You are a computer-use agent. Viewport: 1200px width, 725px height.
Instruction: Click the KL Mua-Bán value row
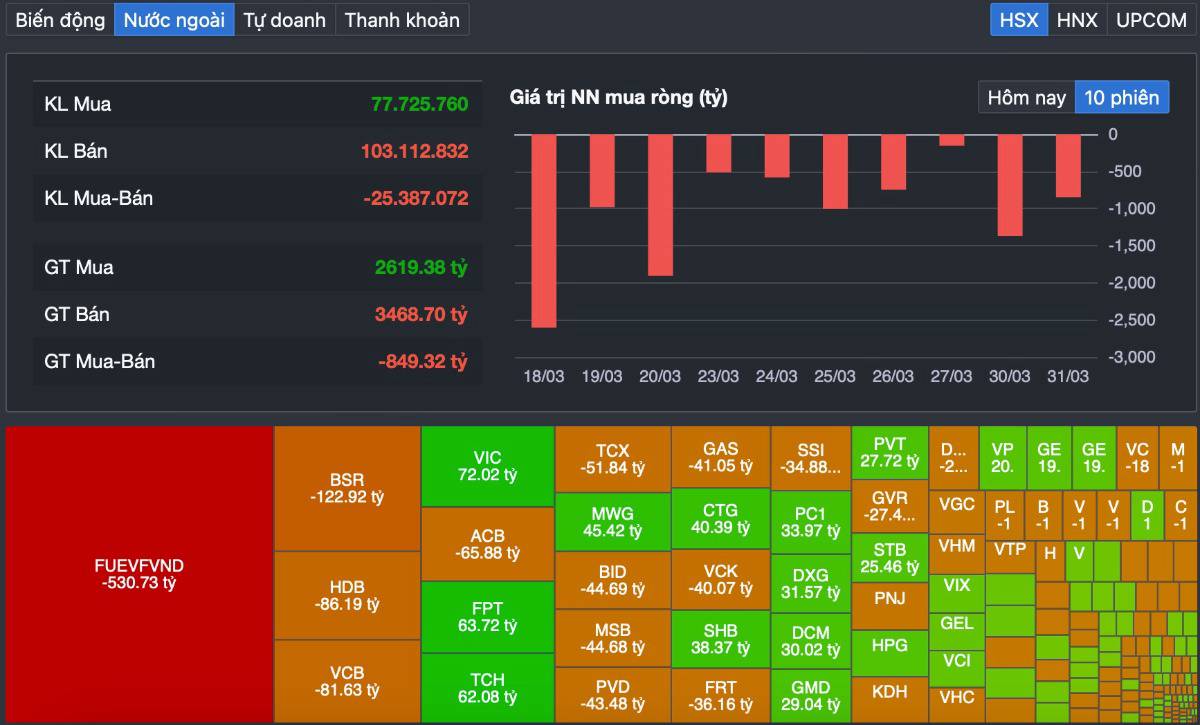[257, 198]
